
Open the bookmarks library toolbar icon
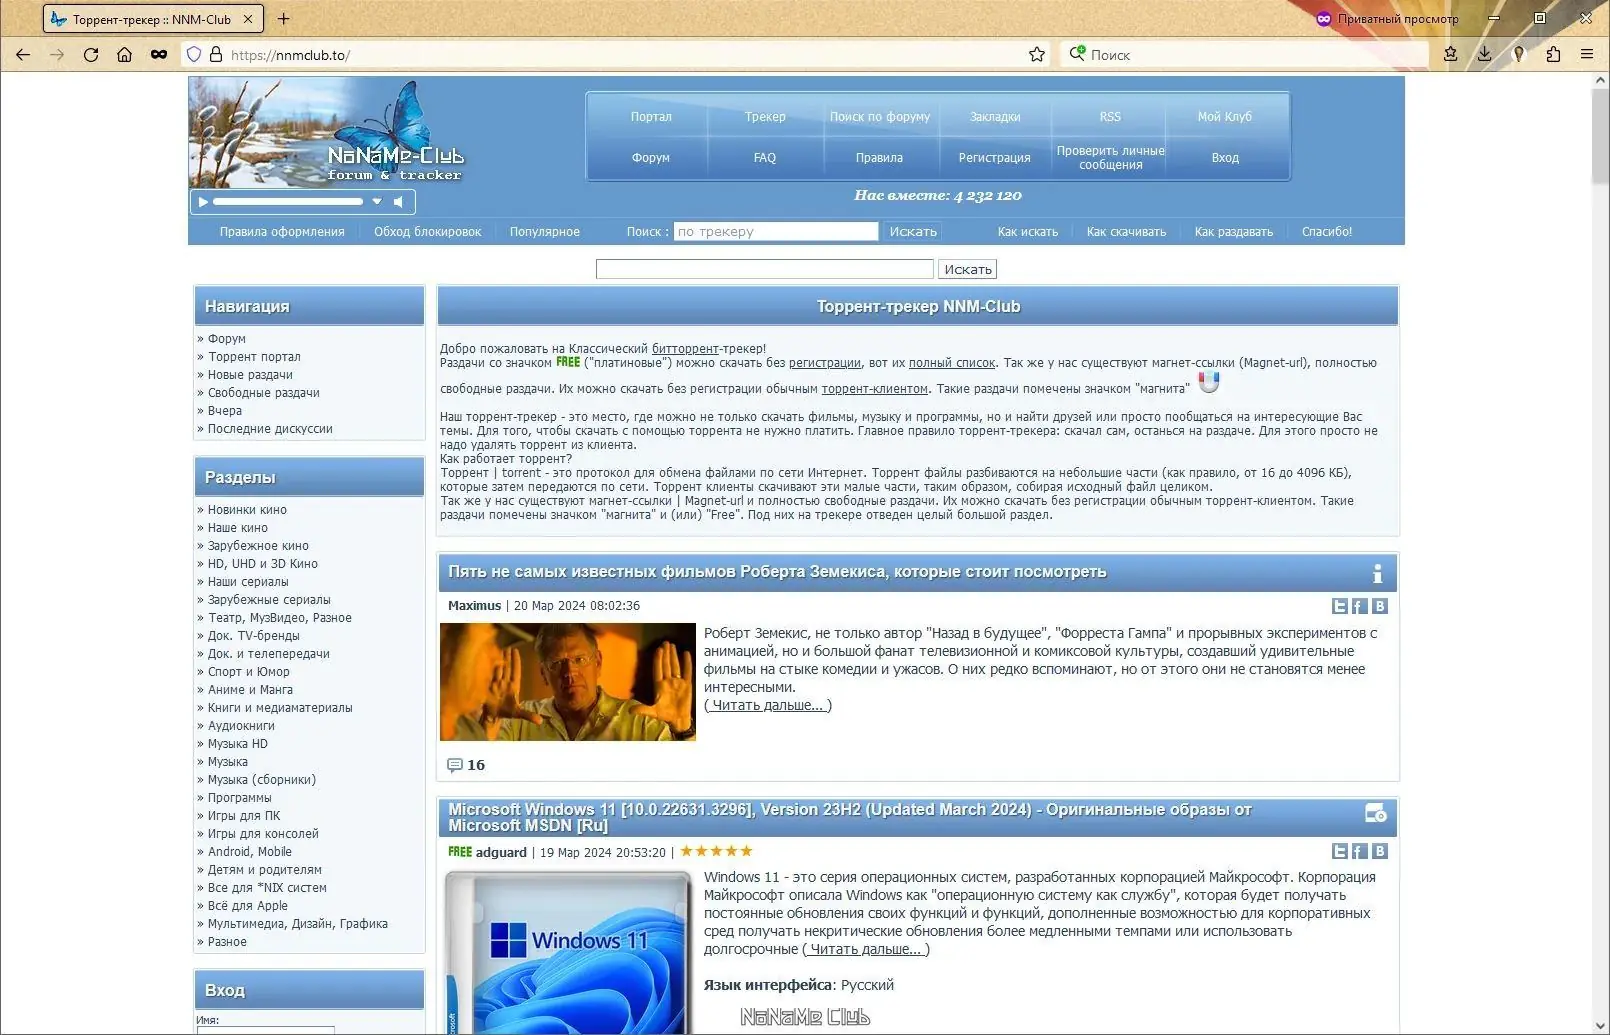[1450, 55]
